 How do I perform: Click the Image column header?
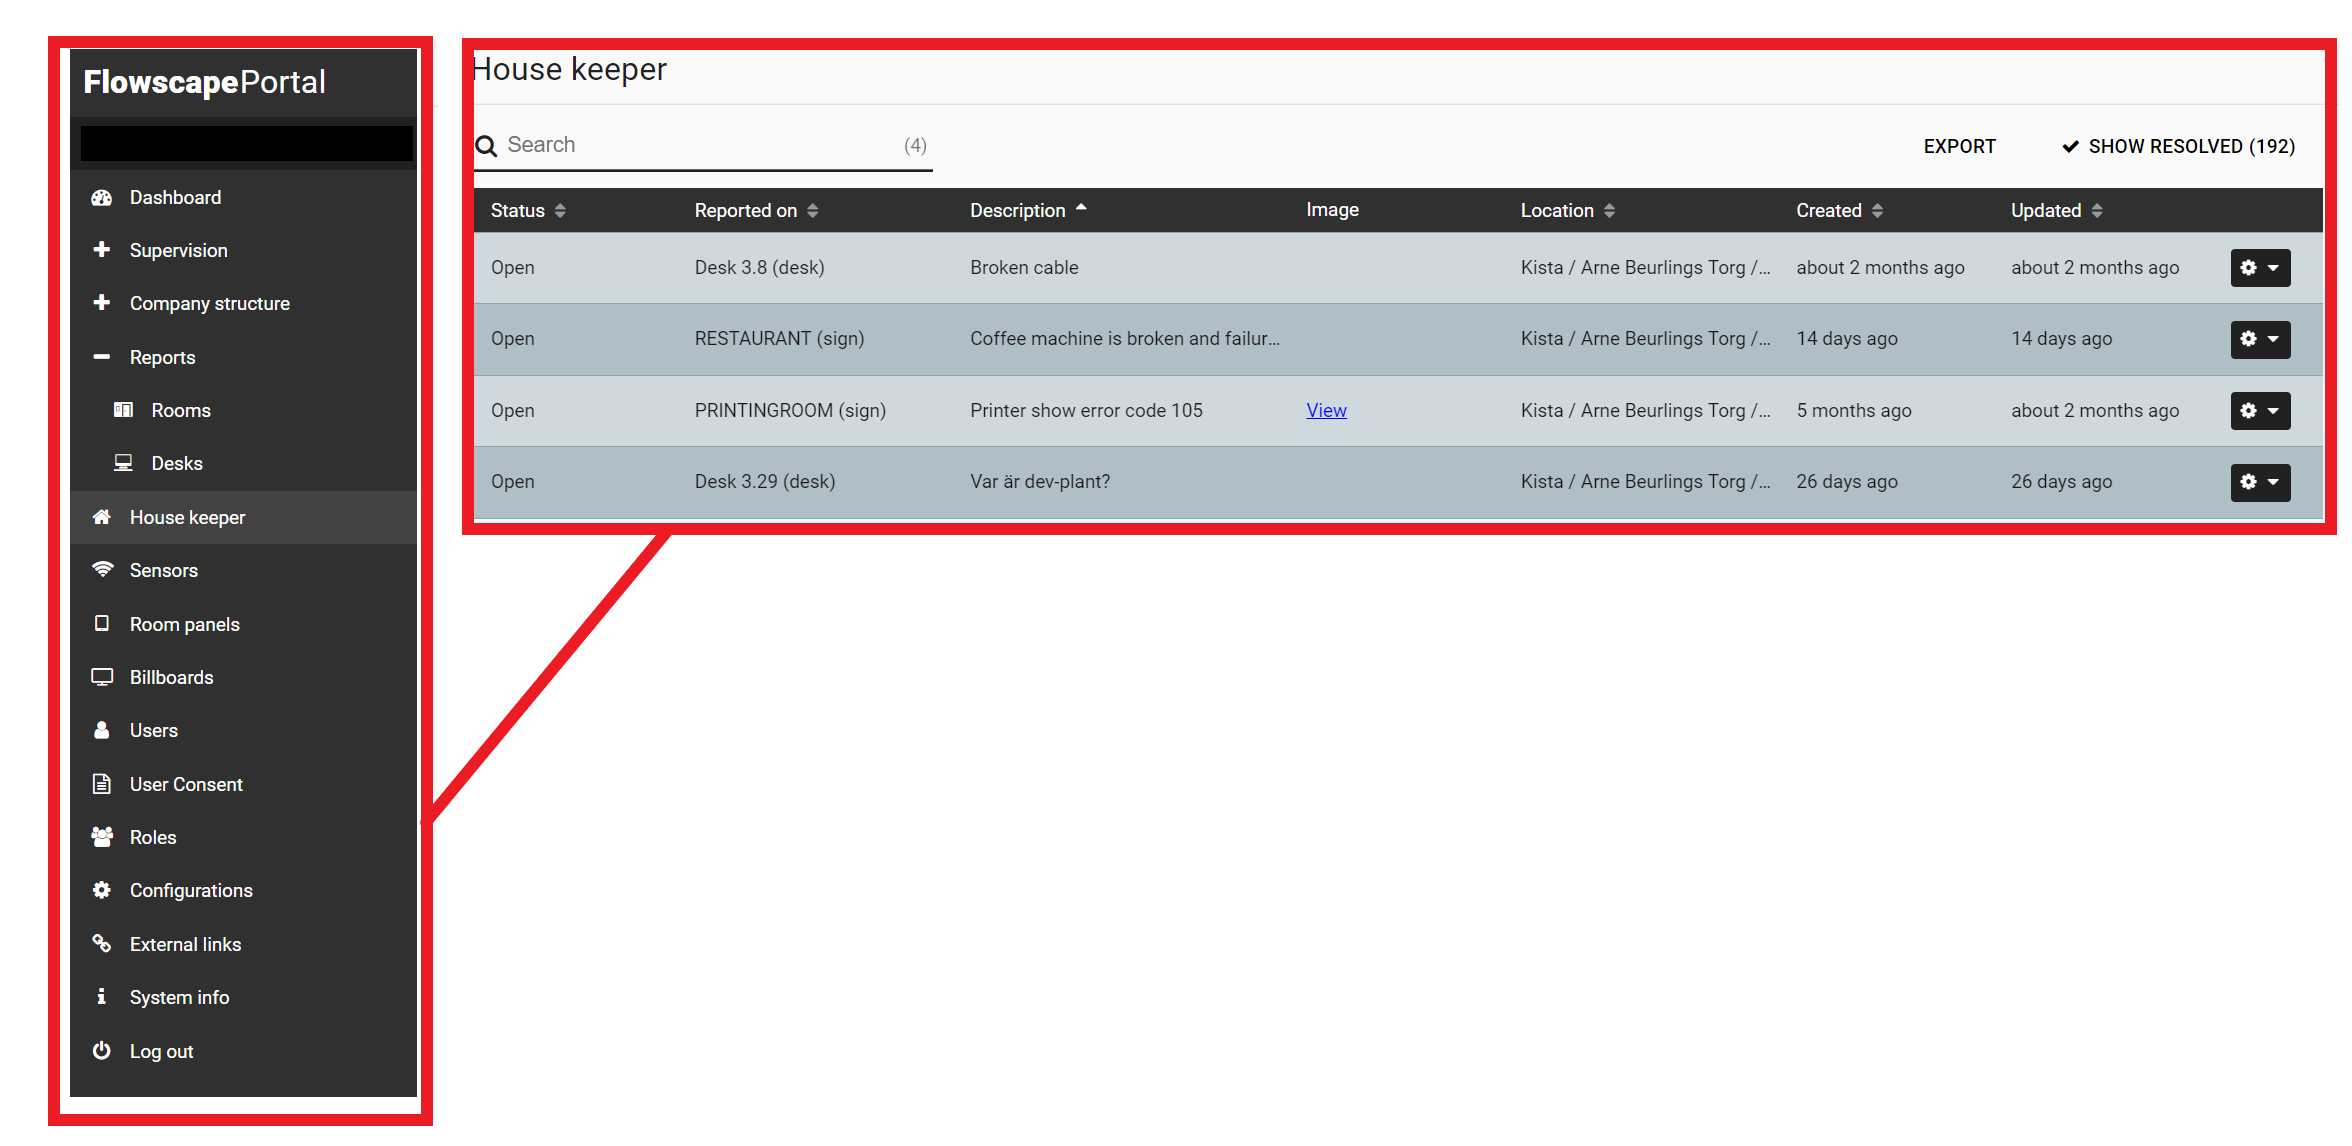1332,210
